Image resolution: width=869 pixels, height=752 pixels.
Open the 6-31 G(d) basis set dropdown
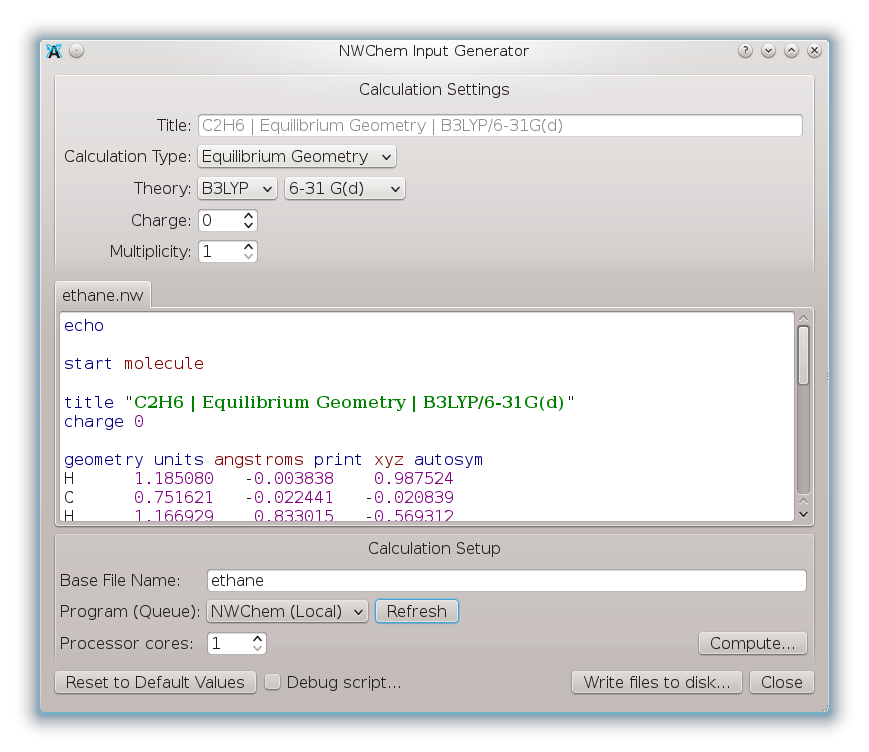[x=345, y=189]
